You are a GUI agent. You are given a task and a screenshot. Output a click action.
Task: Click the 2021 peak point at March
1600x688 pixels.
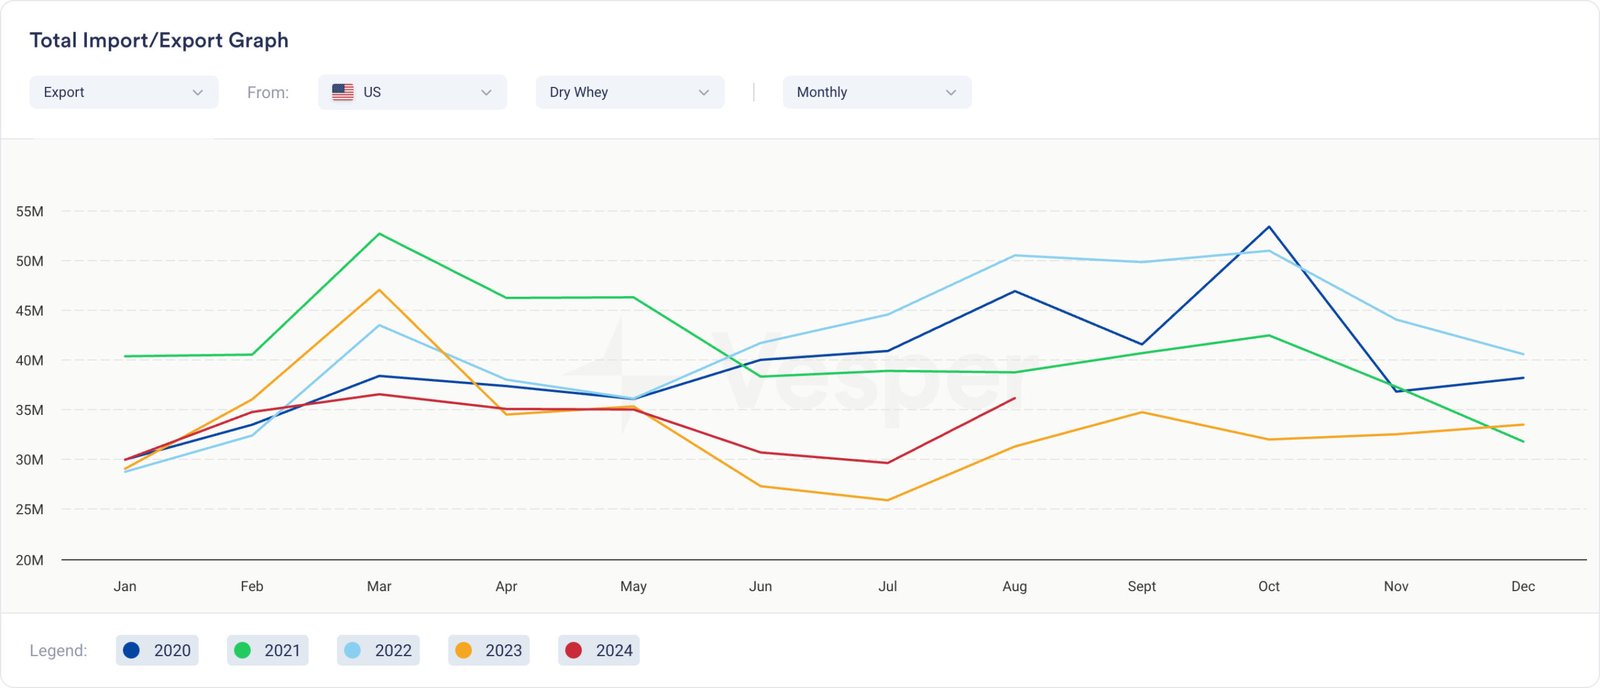pyautogui.click(x=379, y=234)
